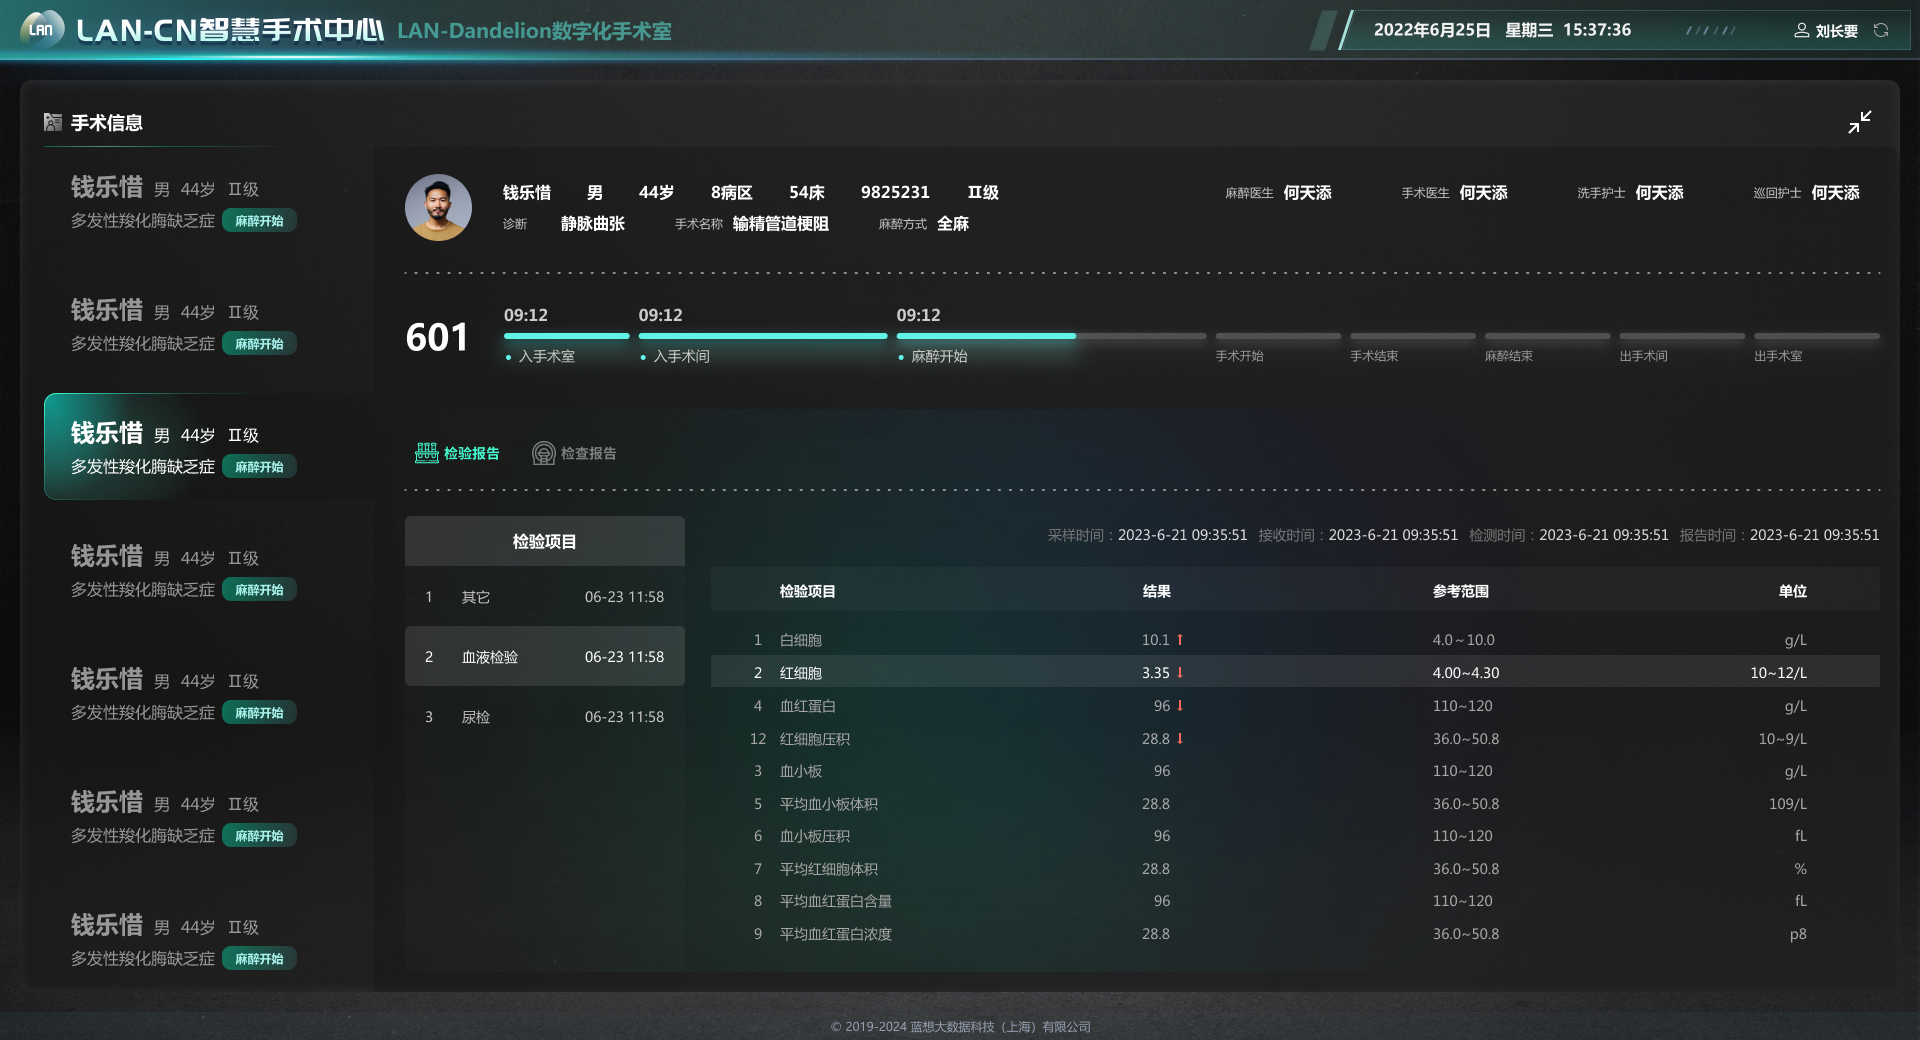Click the date and time display
1920x1040 pixels.
tap(1502, 30)
